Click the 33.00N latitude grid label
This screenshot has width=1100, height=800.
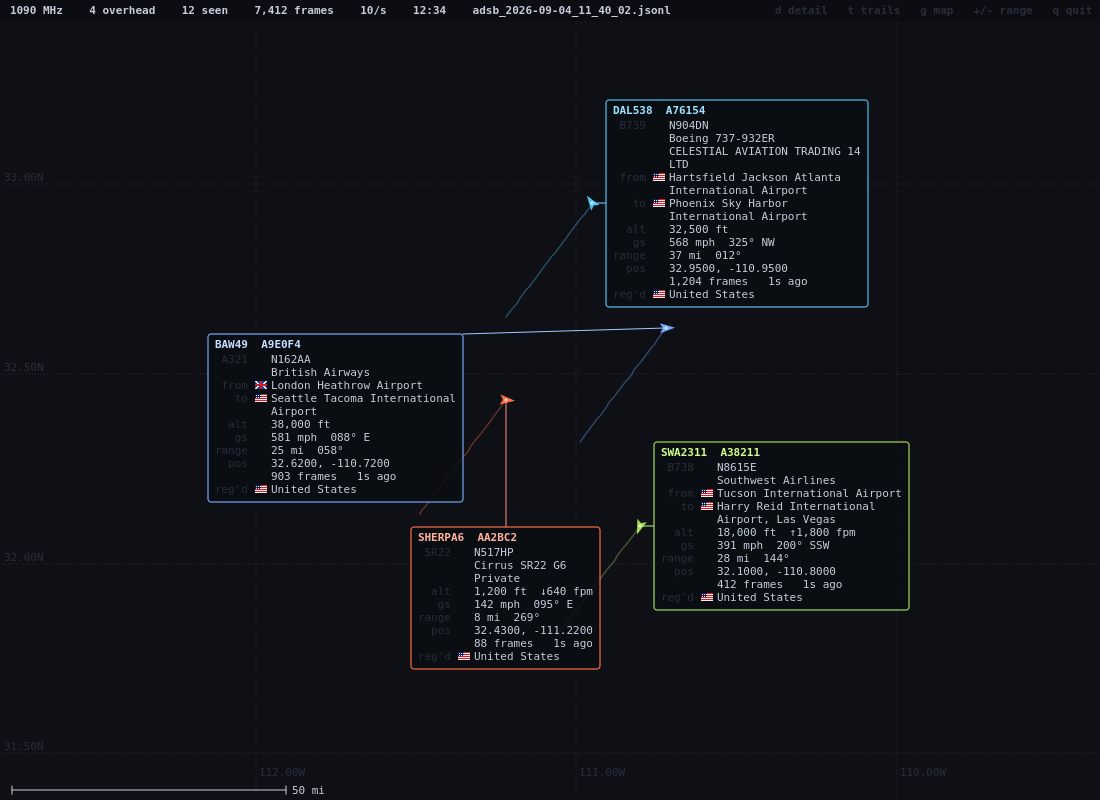tap(24, 178)
